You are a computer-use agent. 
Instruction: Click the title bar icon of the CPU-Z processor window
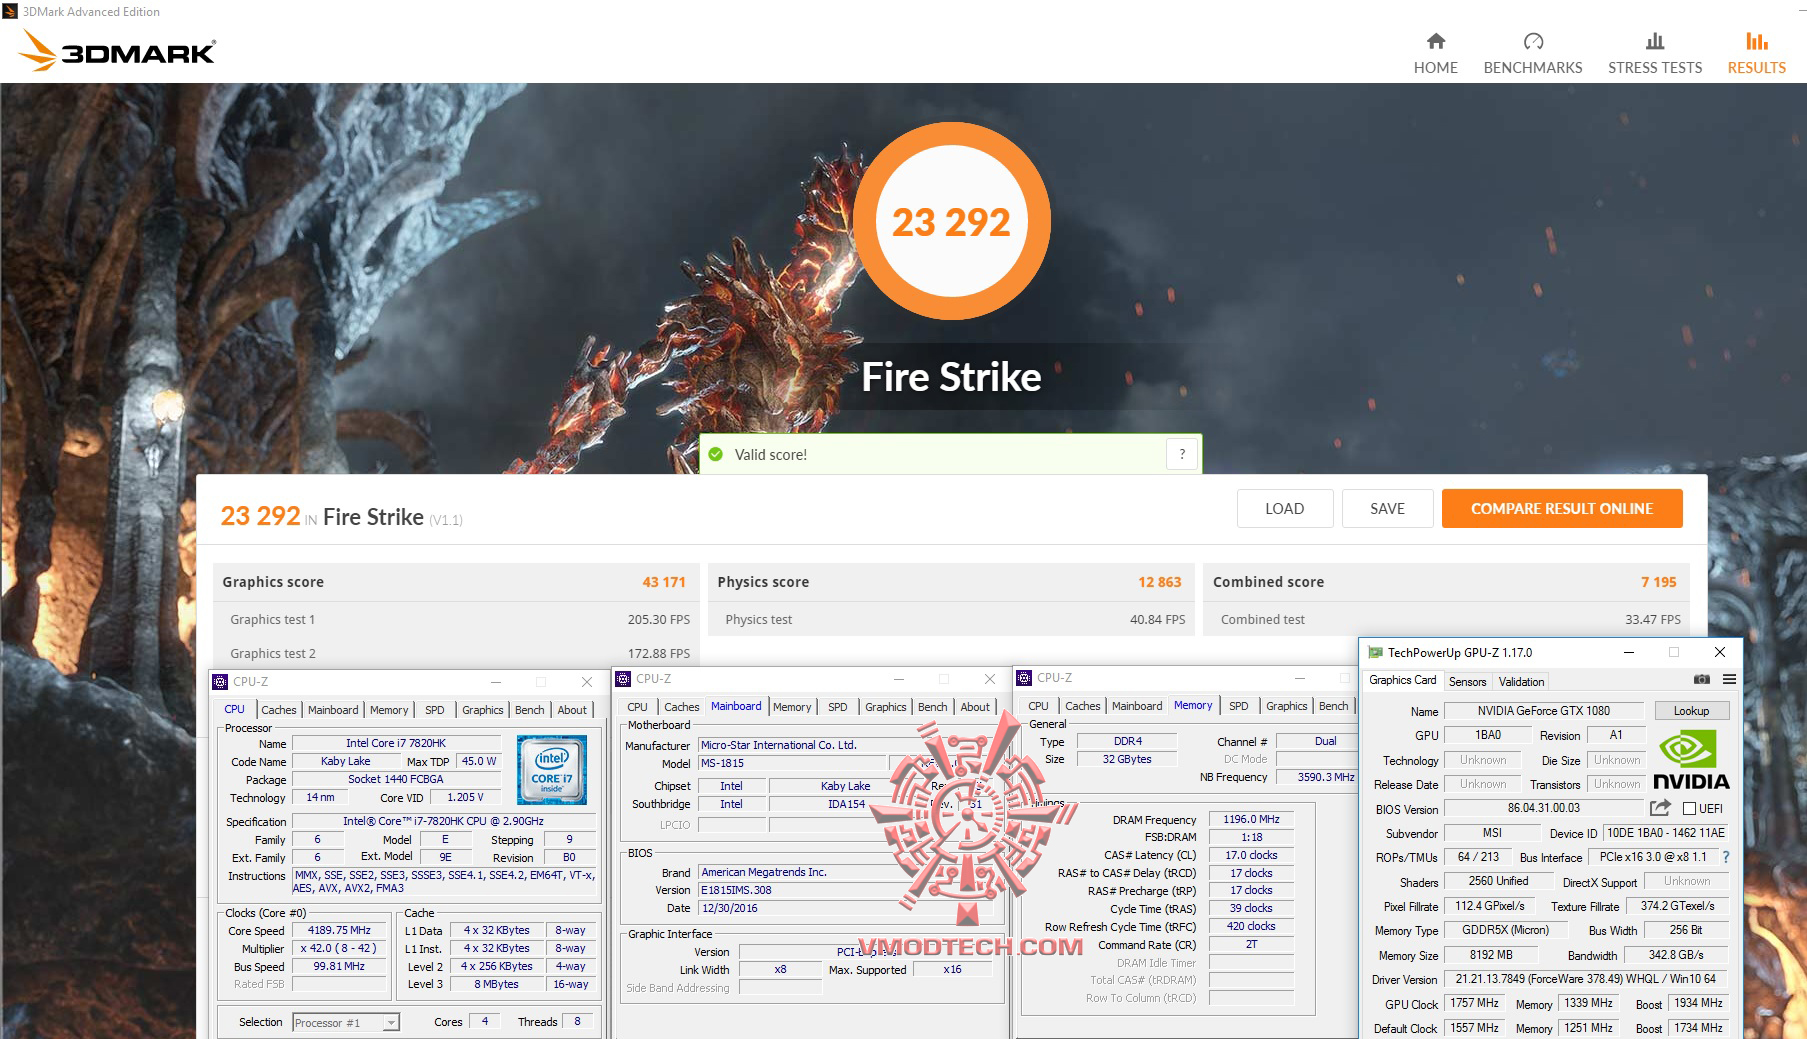[220, 682]
